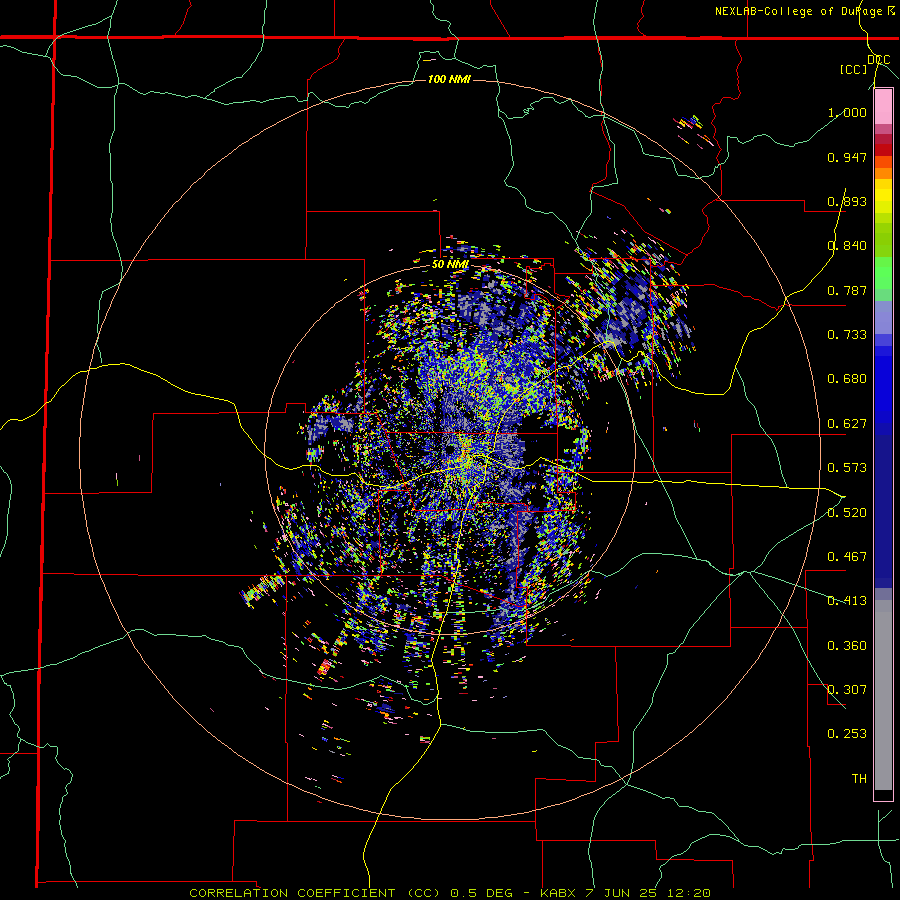Select the 0.733 scale value

point(847,335)
